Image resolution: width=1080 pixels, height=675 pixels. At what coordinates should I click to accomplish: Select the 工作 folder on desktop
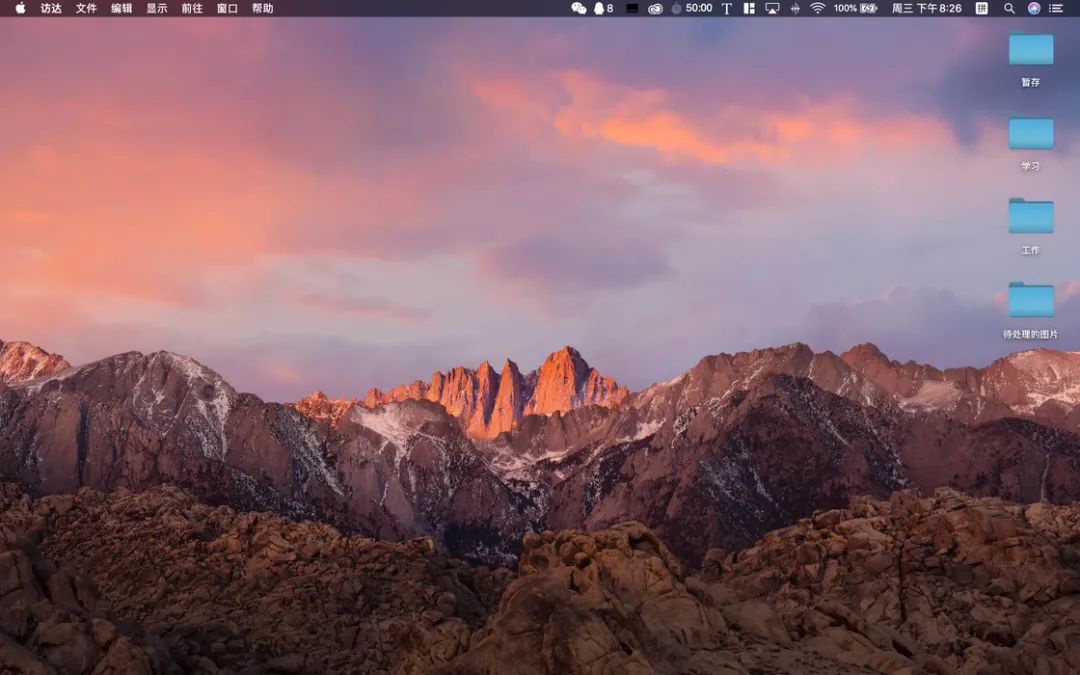(x=1030, y=217)
